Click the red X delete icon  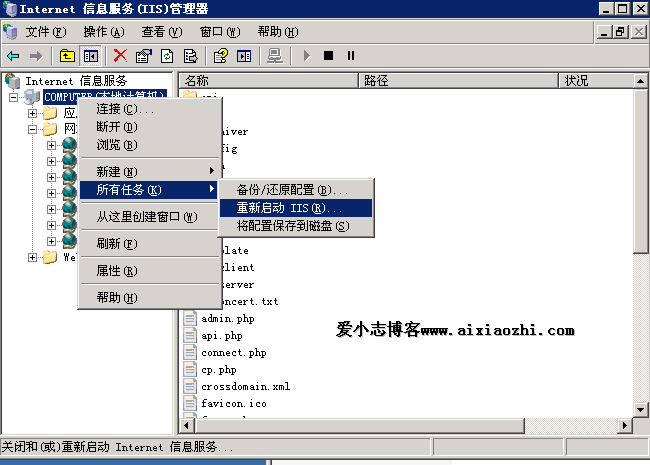120,56
